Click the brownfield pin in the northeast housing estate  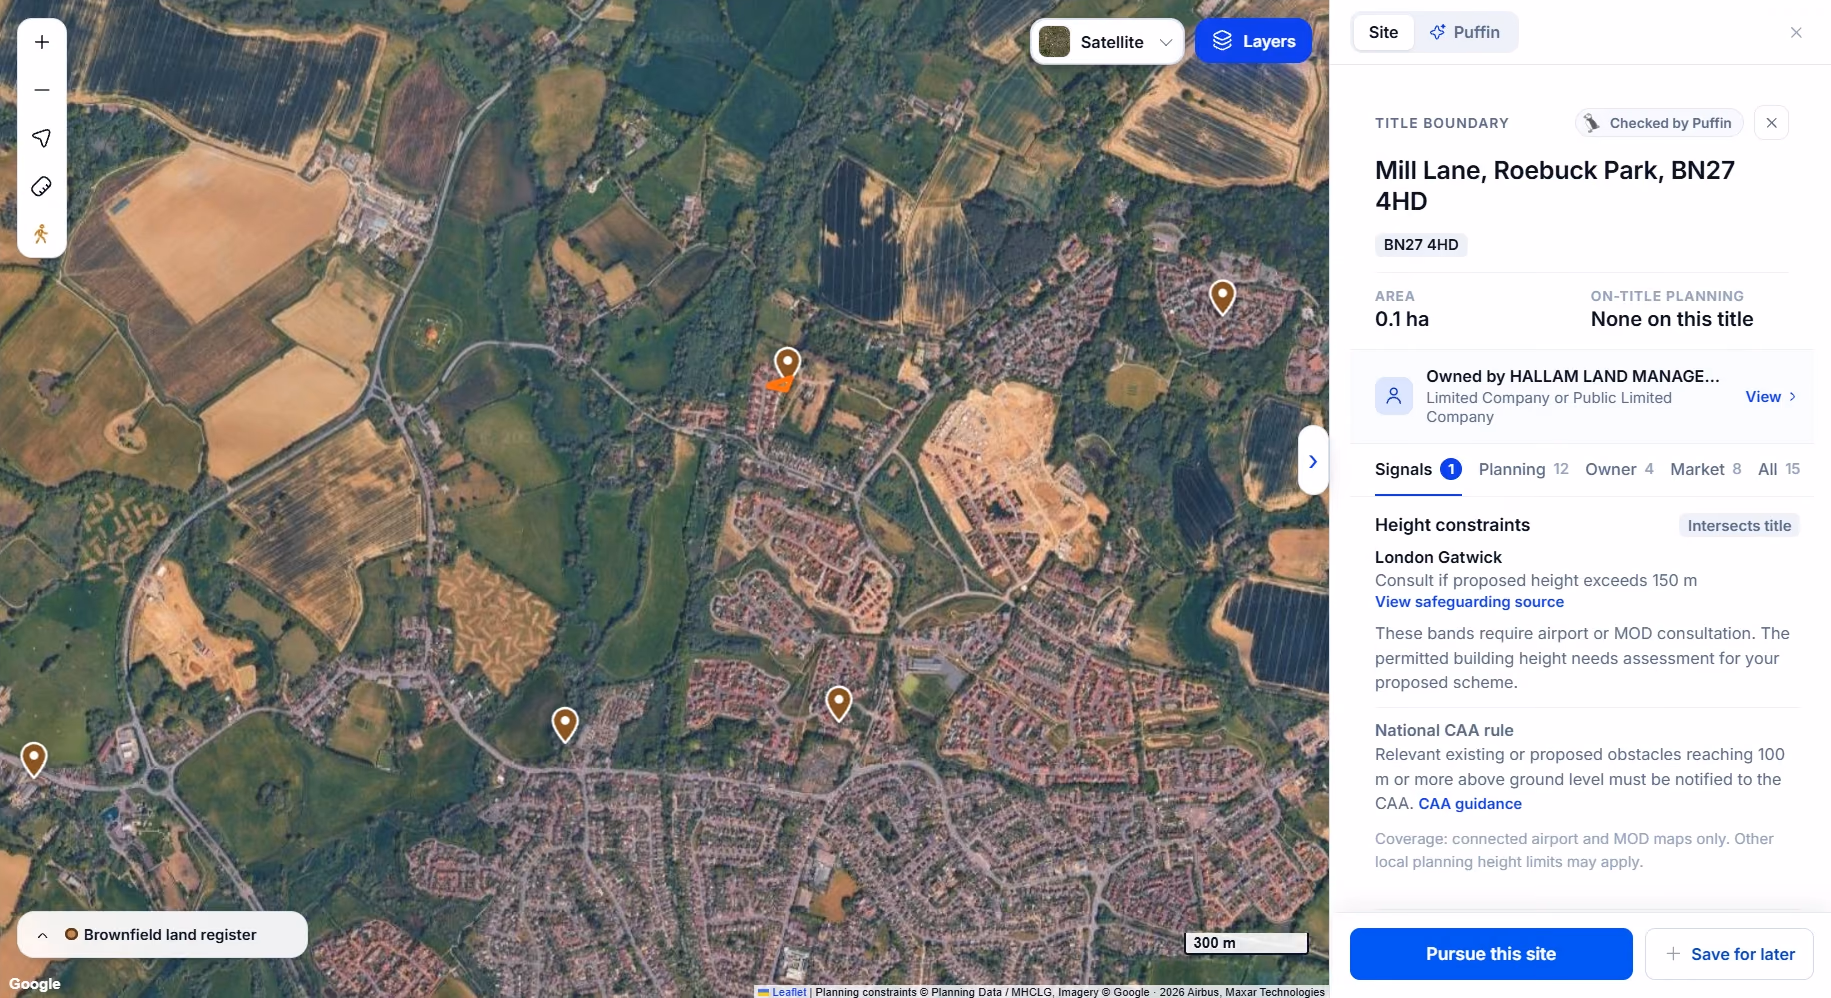[1223, 297]
